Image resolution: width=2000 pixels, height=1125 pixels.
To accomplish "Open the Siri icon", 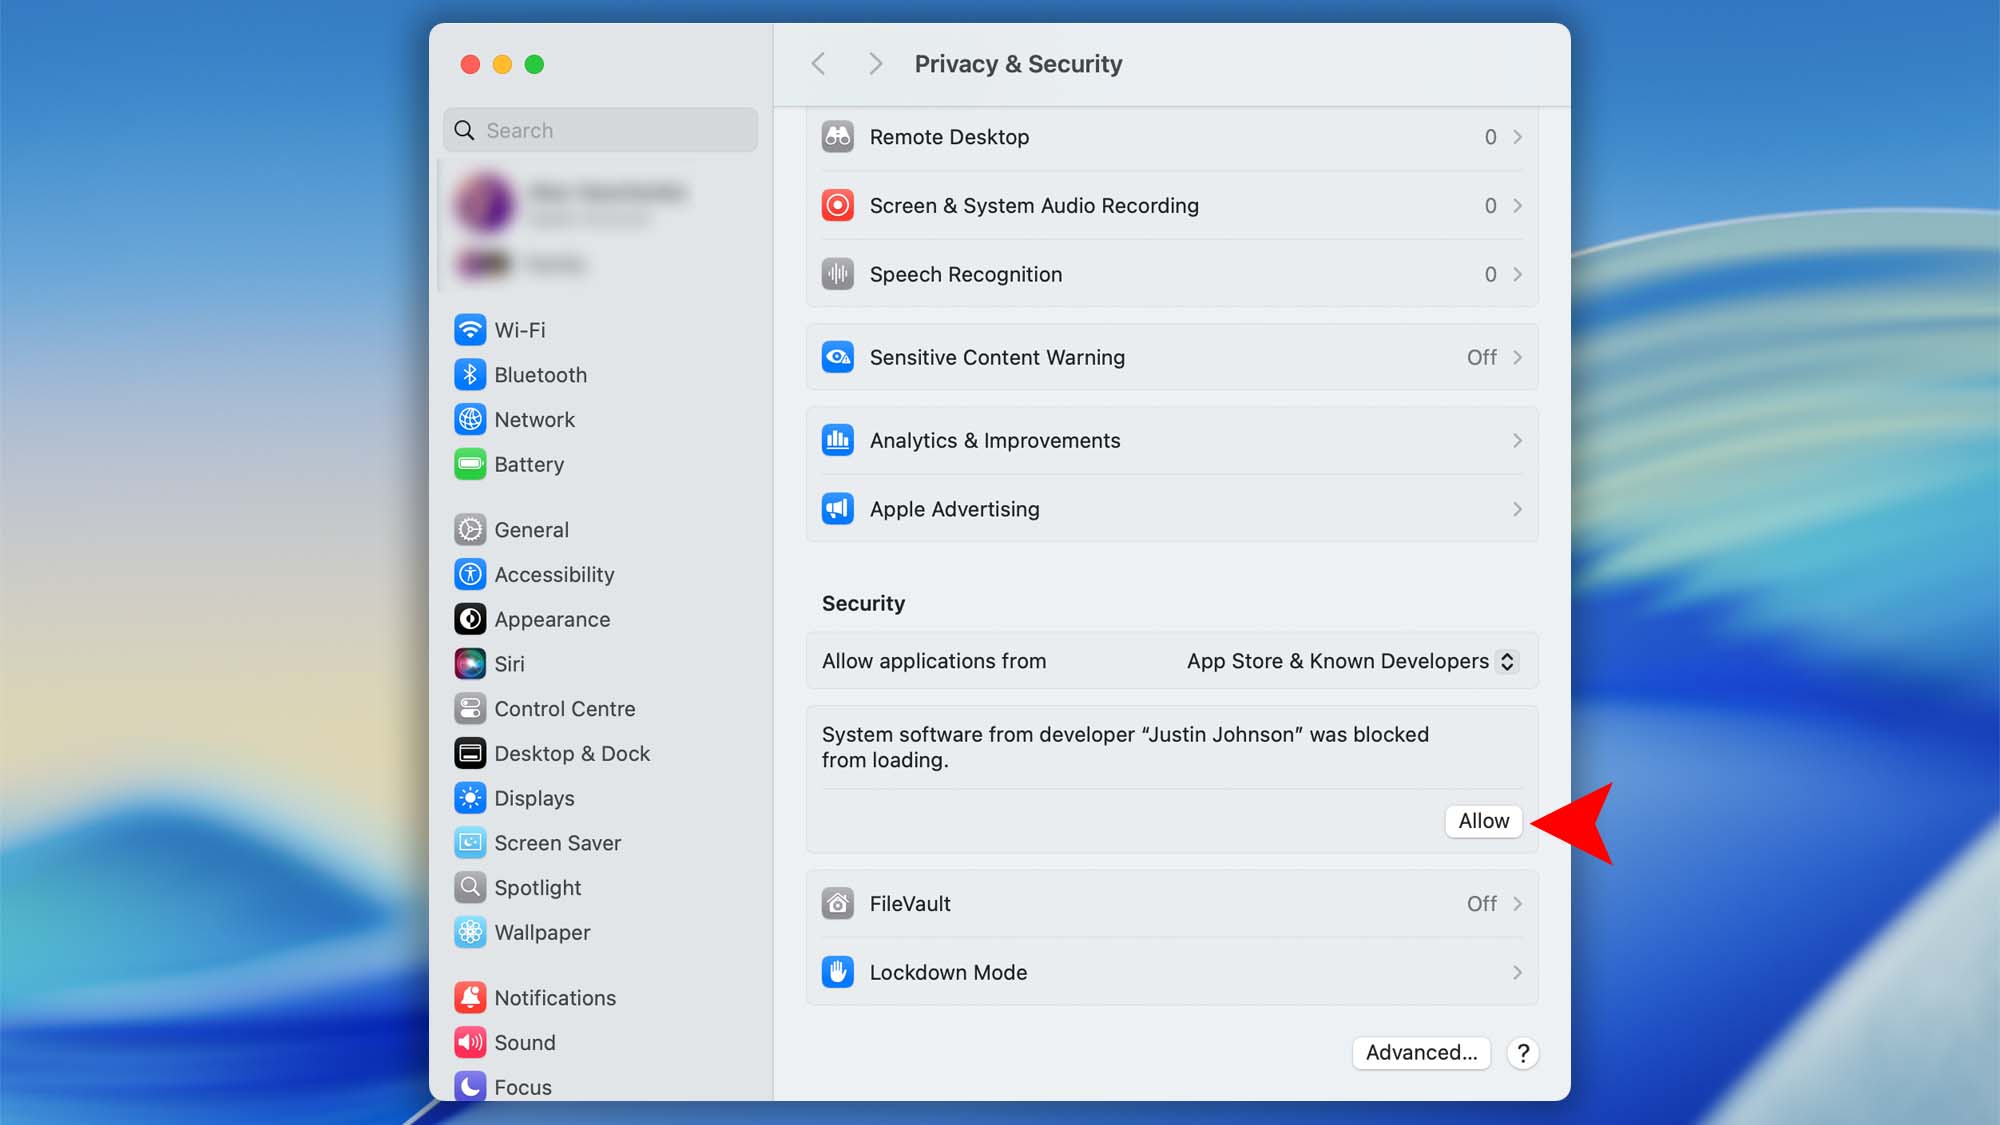I will (470, 664).
